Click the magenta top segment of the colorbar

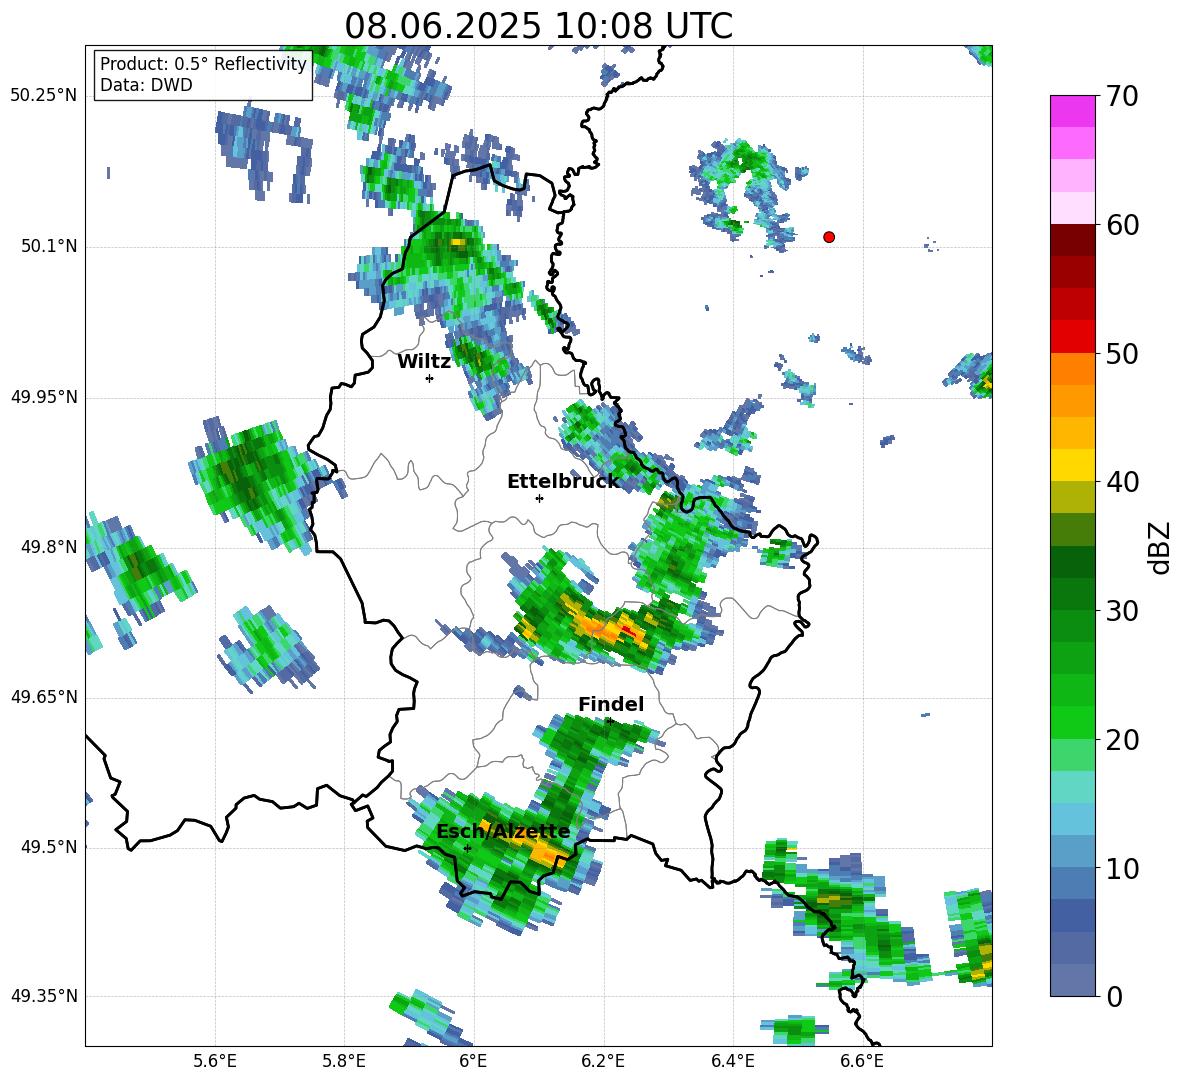[x=1072, y=111]
